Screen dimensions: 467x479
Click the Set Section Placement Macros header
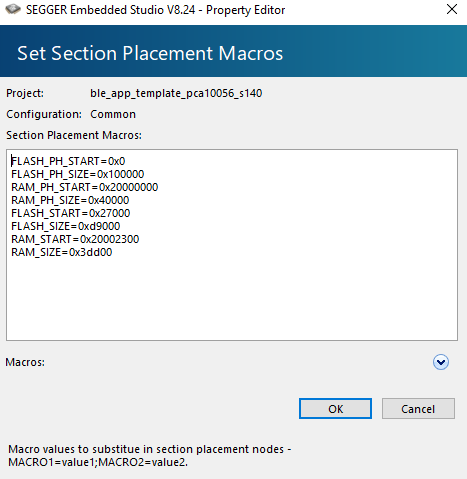click(150, 53)
